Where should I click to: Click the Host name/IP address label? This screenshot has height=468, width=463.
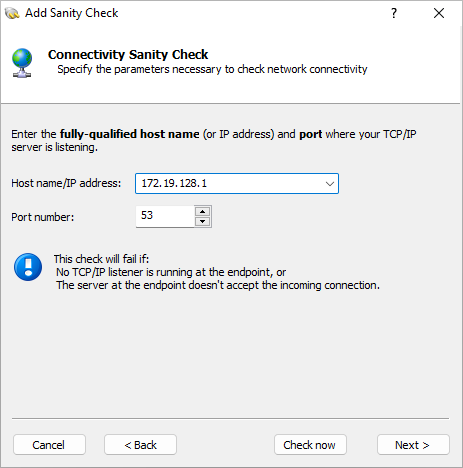point(66,183)
